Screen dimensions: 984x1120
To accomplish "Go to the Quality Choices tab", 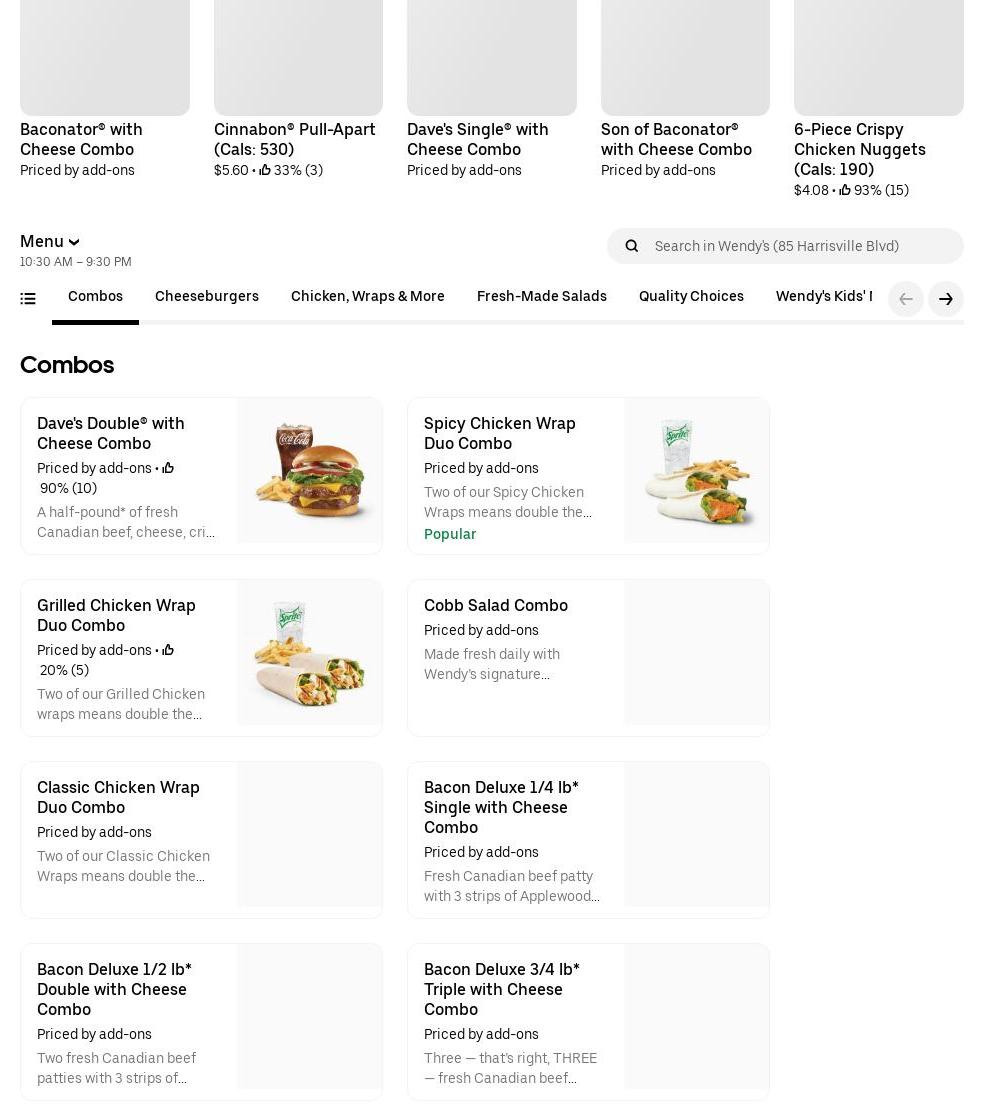I will coord(691,297).
